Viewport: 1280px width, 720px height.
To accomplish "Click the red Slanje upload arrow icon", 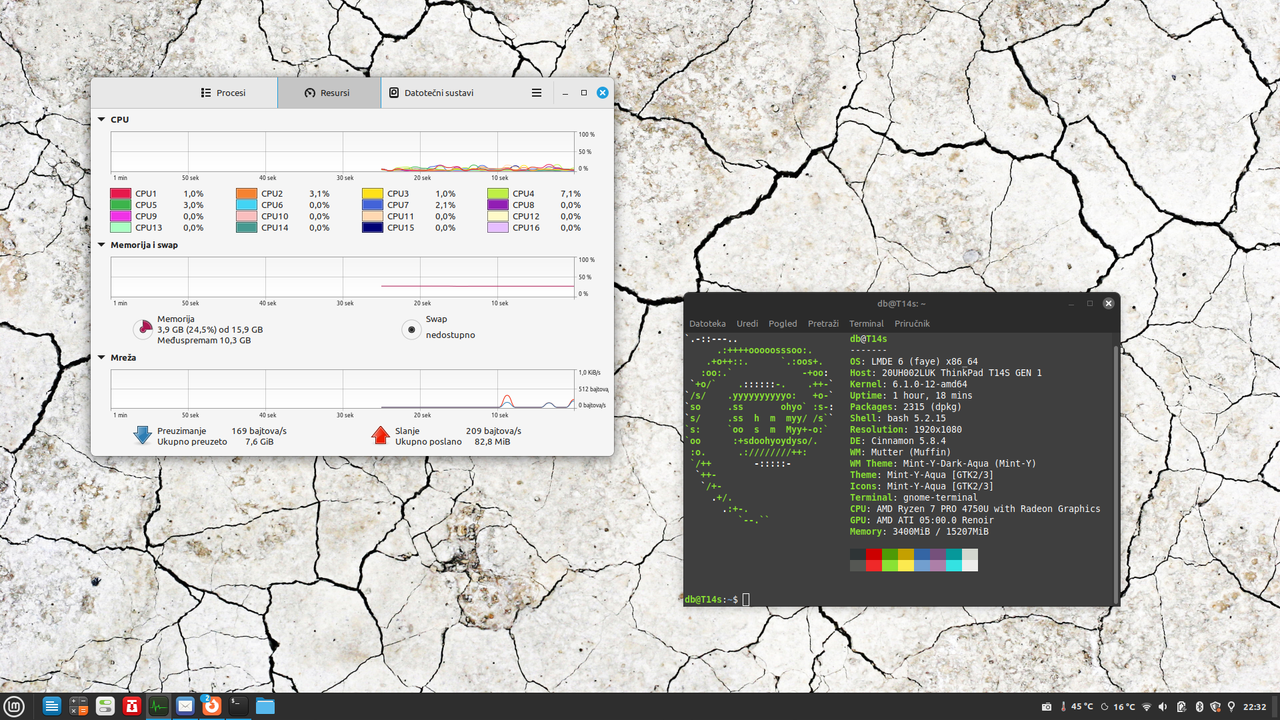I will pyautogui.click(x=380, y=435).
